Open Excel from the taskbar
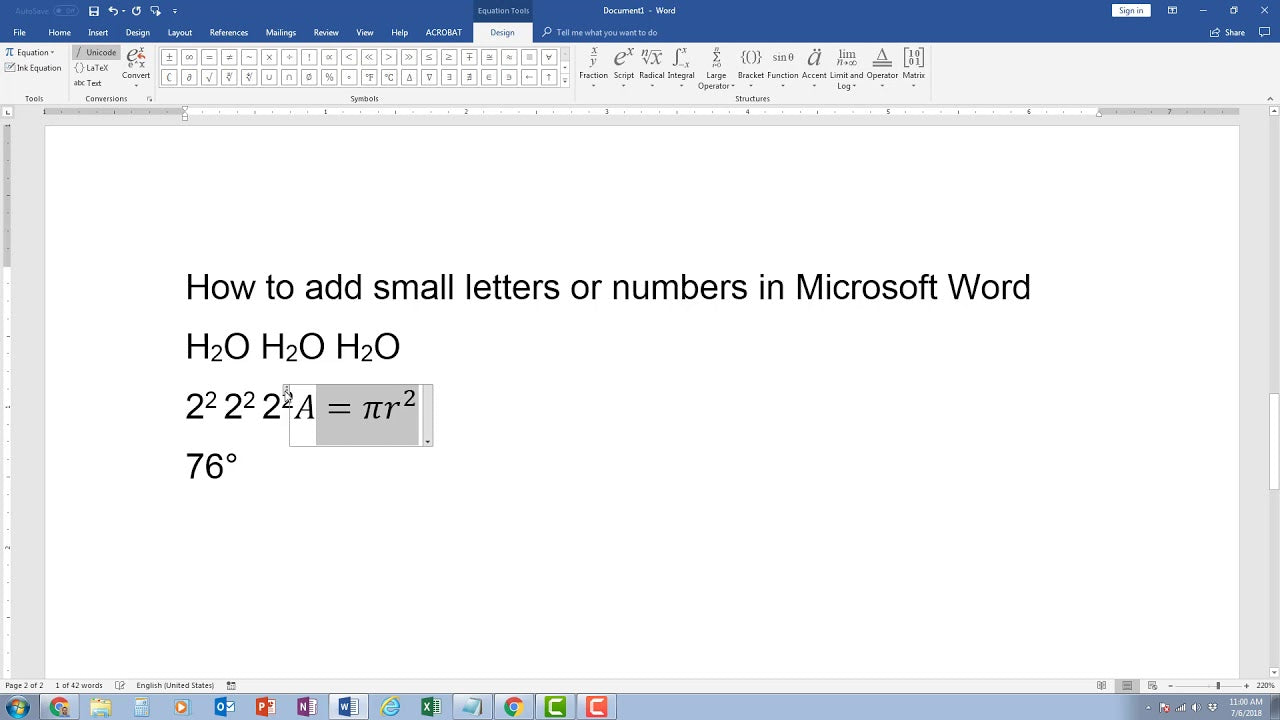This screenshot has height=720, width=1280. (x=430, y=707)
